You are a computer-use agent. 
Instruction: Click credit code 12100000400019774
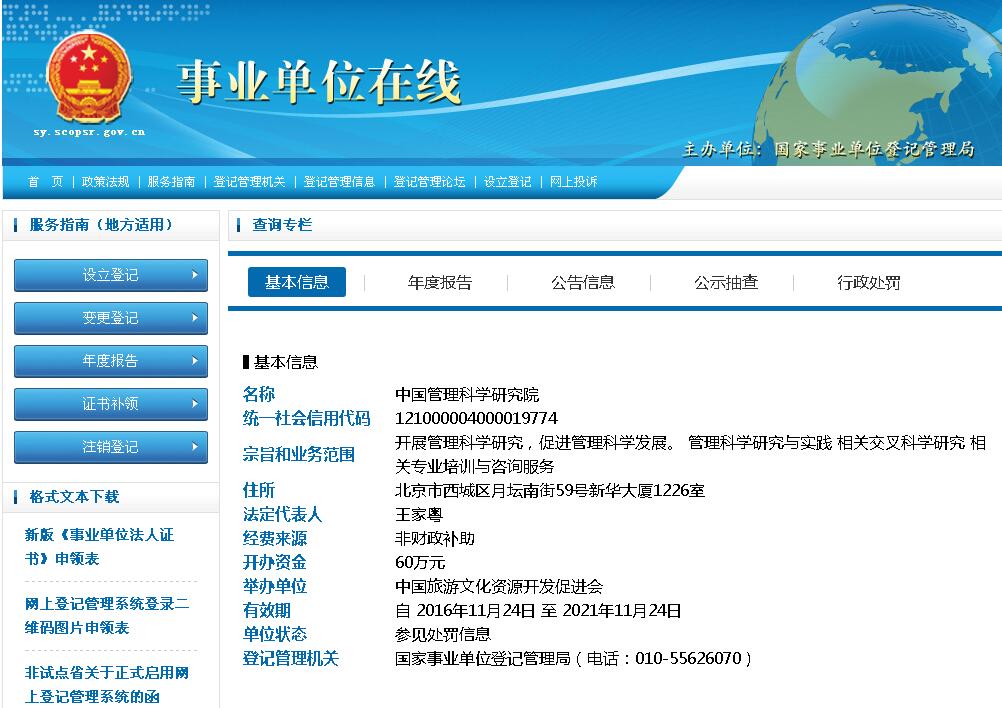476,418
